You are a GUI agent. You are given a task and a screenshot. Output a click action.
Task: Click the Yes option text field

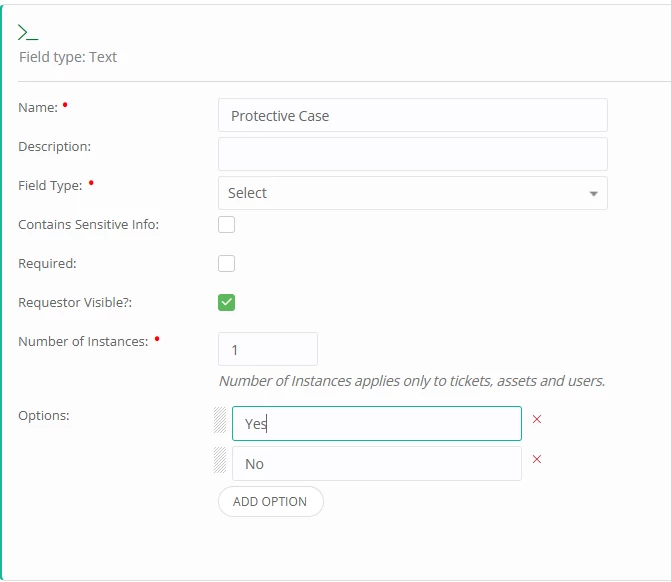(x=376, y=423)
